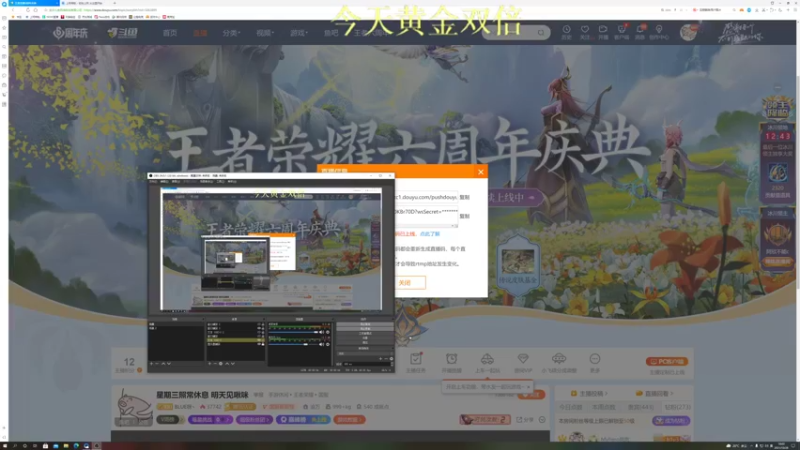Click the Douyu fish logo
Viewport: 800px width, 450px height.
122,33
